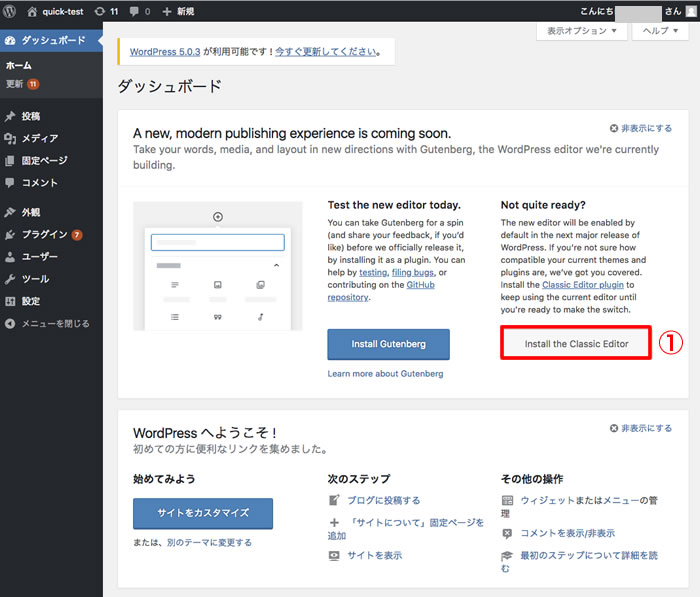This screenshot has height=597, width=700.
Task: Open the ツール (Tools) menu
Action: pyautogui.click(x=35, y=279)
